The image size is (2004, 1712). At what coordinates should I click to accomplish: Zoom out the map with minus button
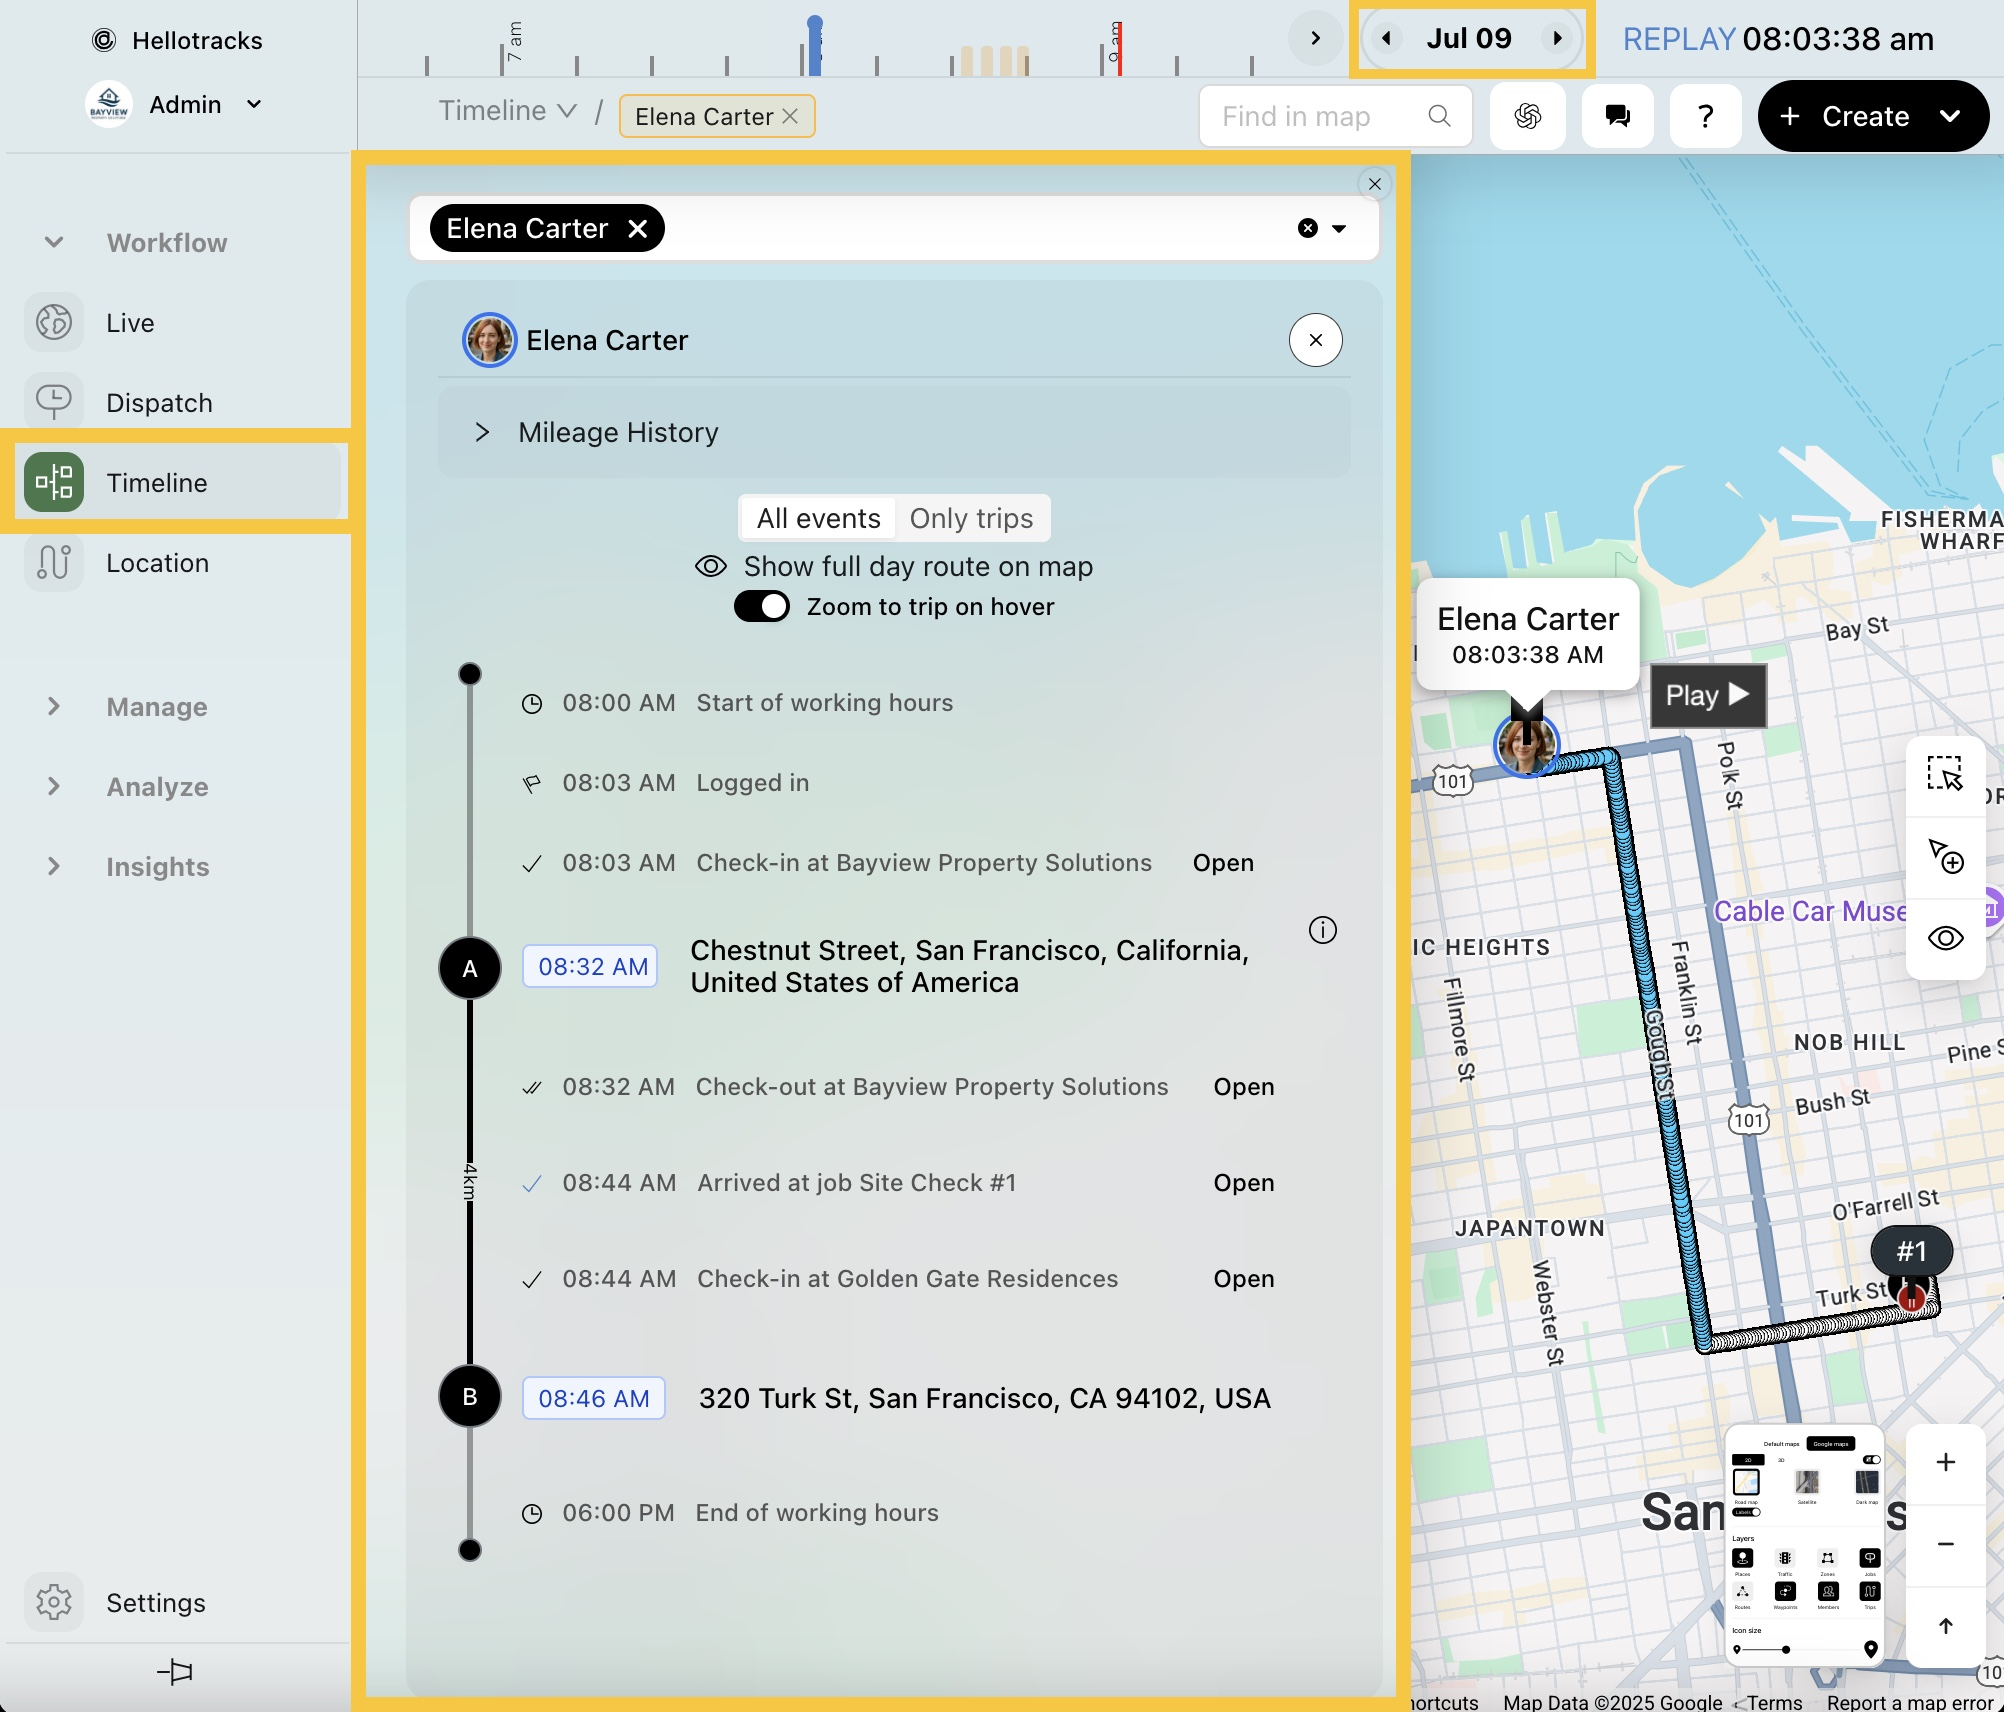point(1945,1544)
